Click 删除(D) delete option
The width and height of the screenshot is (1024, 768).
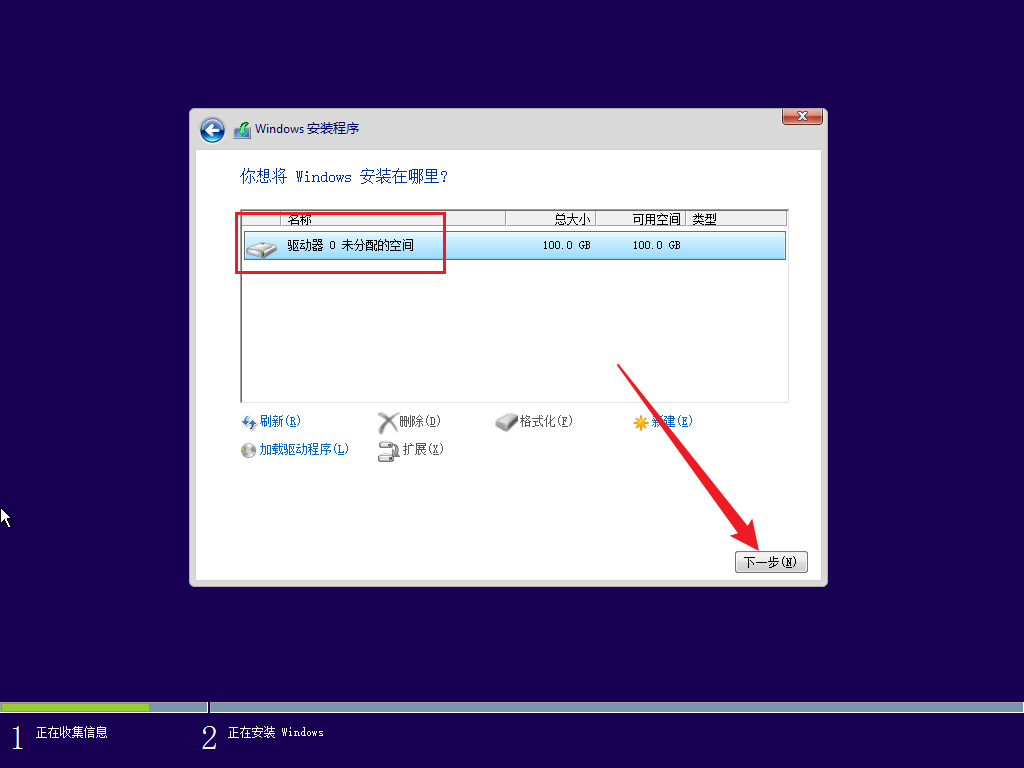point(420,421)
